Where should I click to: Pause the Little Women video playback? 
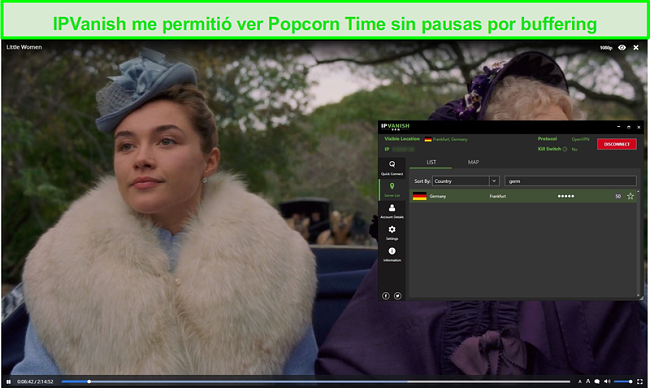(x=8, y=381)
